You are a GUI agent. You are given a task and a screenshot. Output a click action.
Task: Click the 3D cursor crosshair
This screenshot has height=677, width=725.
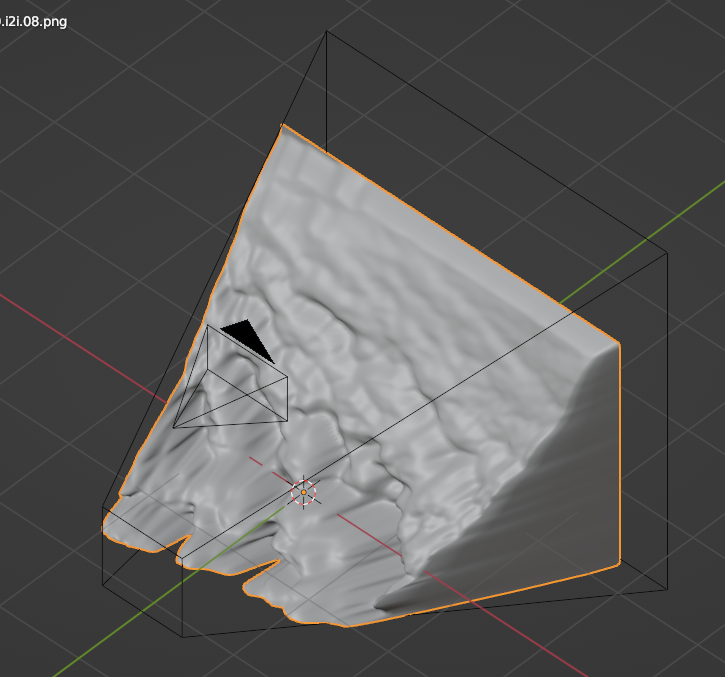(304, 491)
